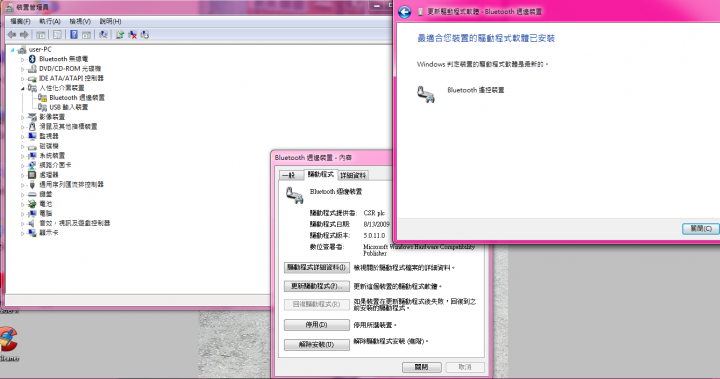Expand the 磁碟機 category
Screen dimensions: 720x379
click(22, 146)
